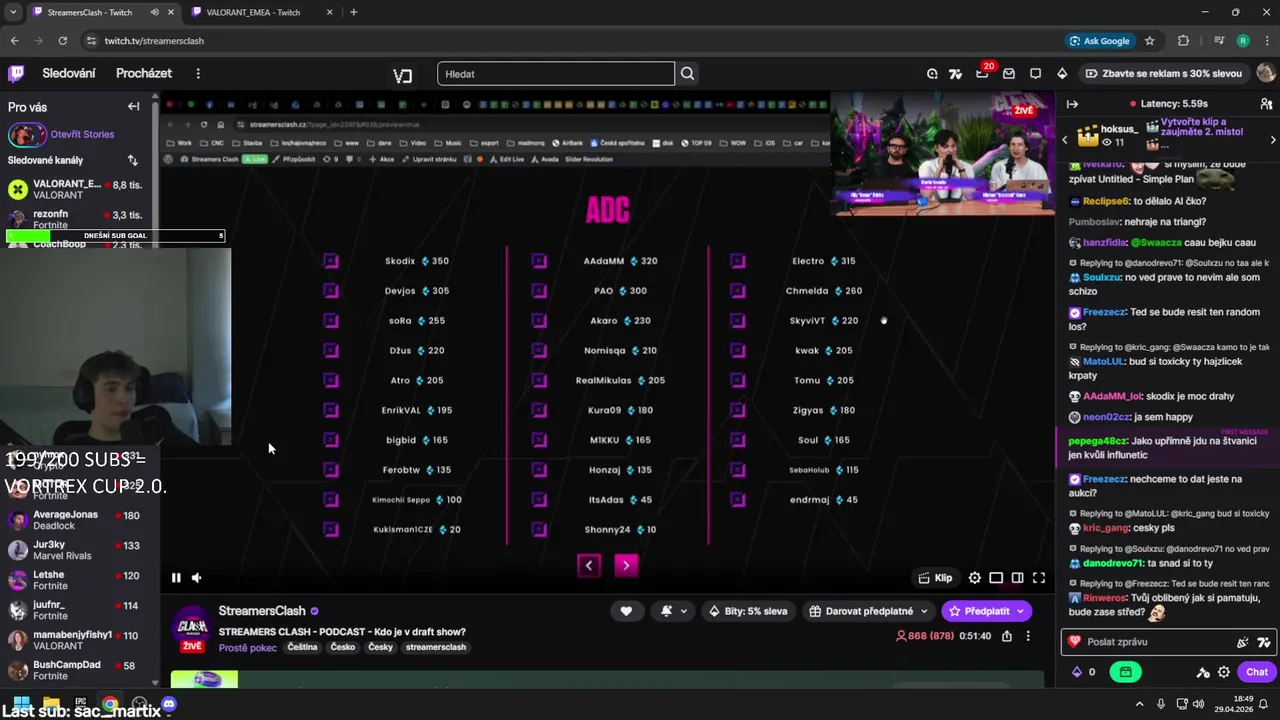This screenshot has width=1280, height=720.
Task: Click the Bity: 5% sleva button
Action: point(748,611)
